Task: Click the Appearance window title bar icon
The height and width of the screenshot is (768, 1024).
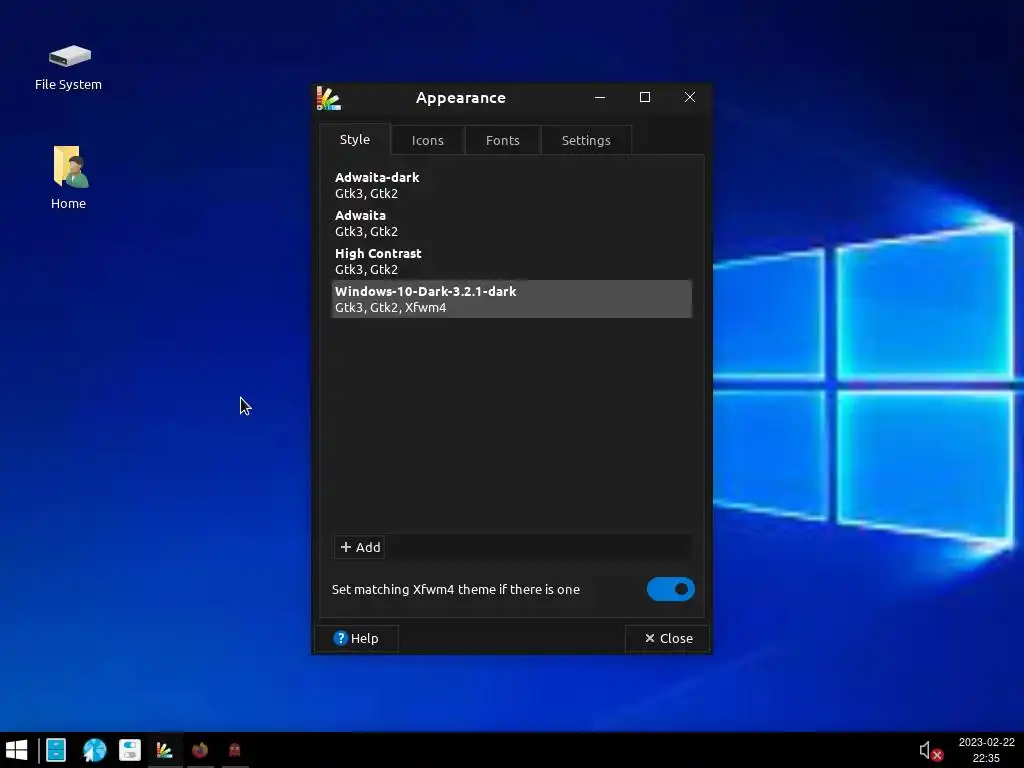Action: 328,98
